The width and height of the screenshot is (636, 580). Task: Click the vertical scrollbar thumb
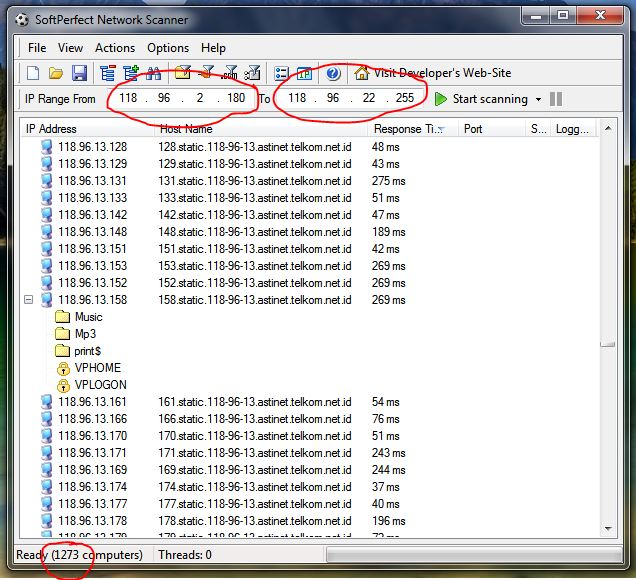point(608,344)
